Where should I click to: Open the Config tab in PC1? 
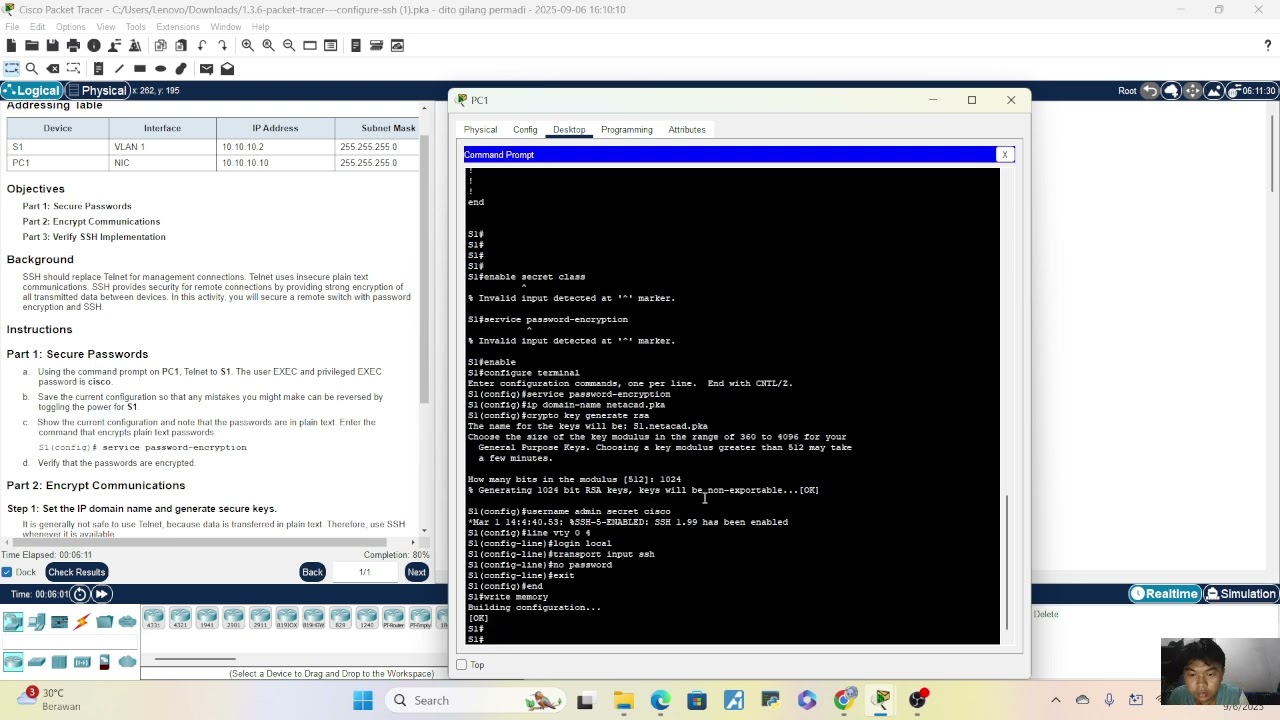[525, 130]
